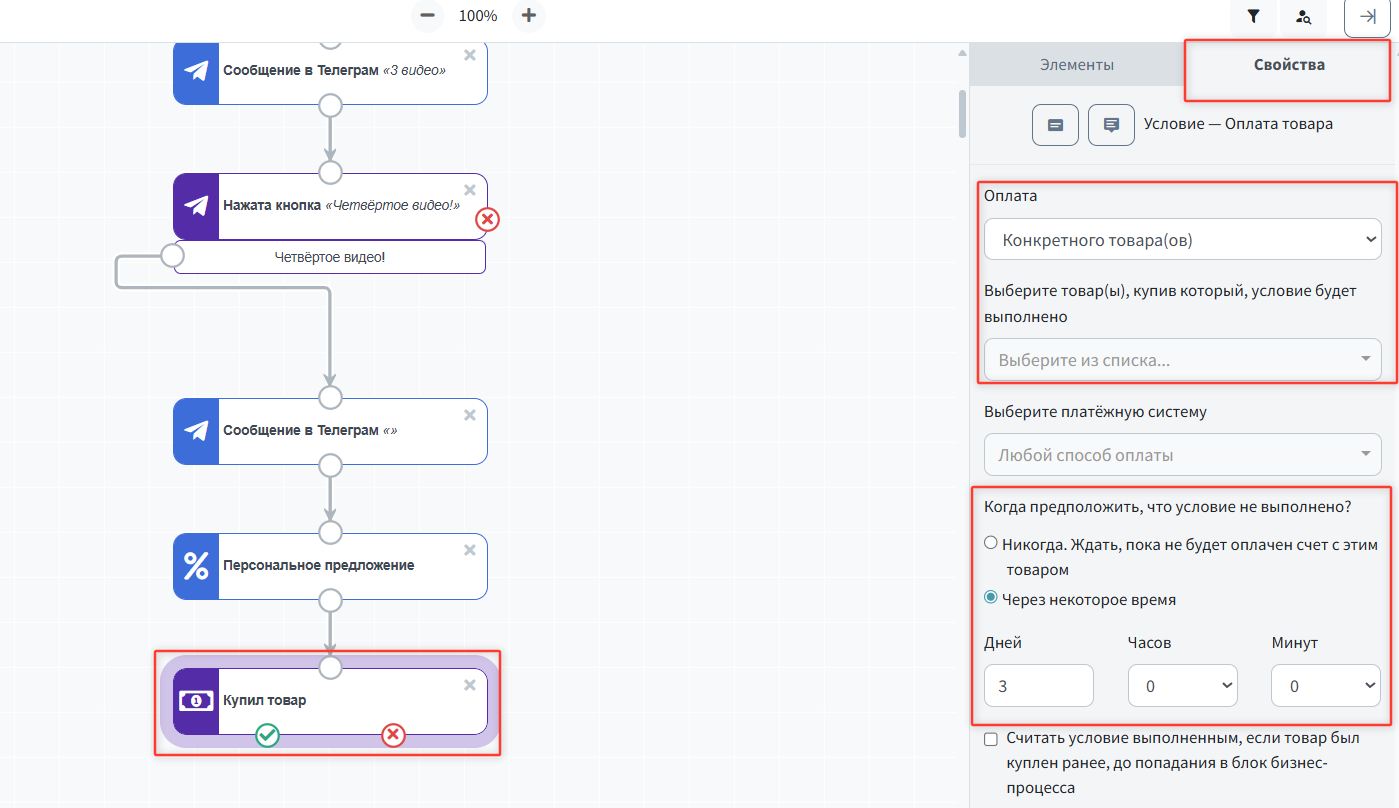The image size is (1399, 808).
Task: Remove the «Персональное предложение» block
Action: tap(470, 550)
